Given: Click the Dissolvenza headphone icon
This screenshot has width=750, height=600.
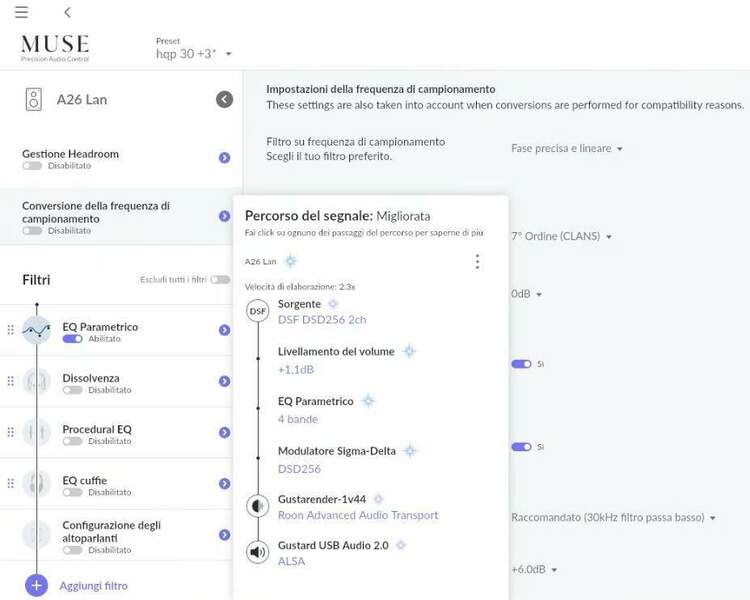Looking at the screenshot, I should click(x=37, y=382).
